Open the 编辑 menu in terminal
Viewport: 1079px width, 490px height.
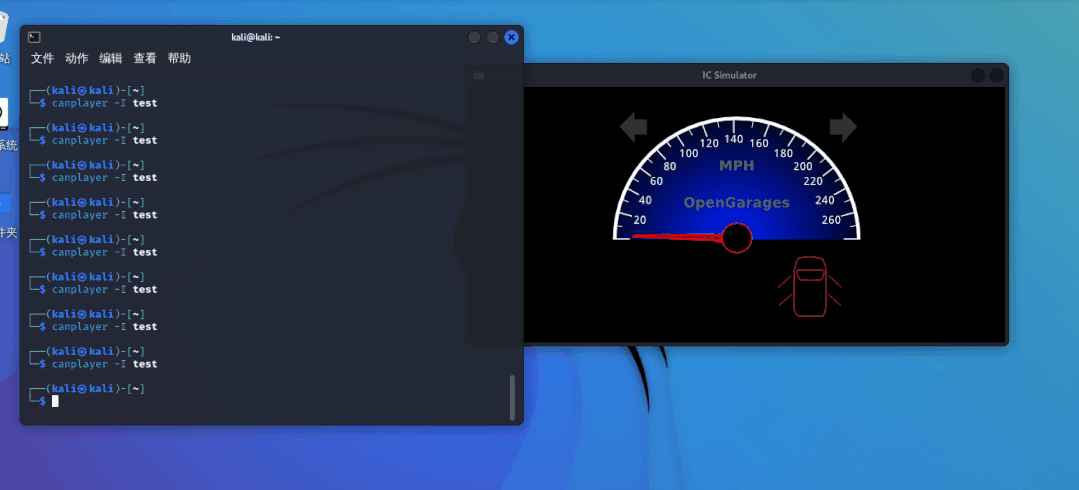pyautogui.click(x=111, y=58)
